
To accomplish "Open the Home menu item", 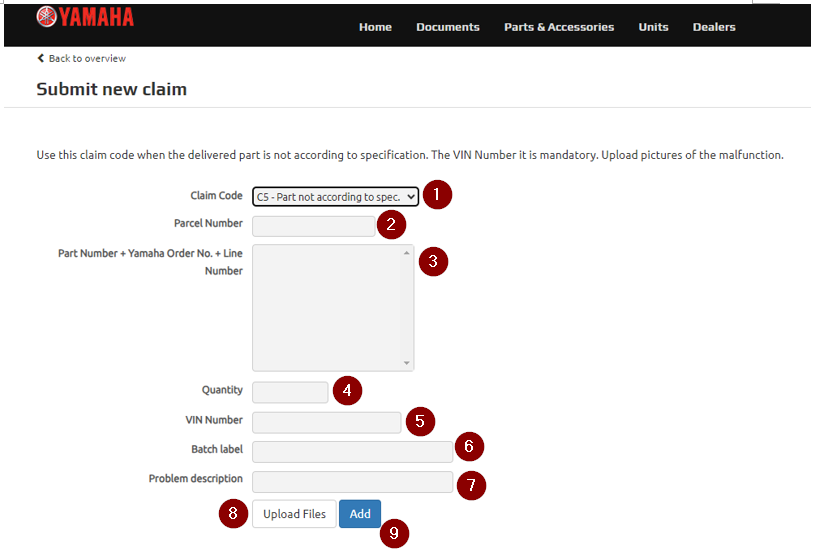I will point(375,27).
